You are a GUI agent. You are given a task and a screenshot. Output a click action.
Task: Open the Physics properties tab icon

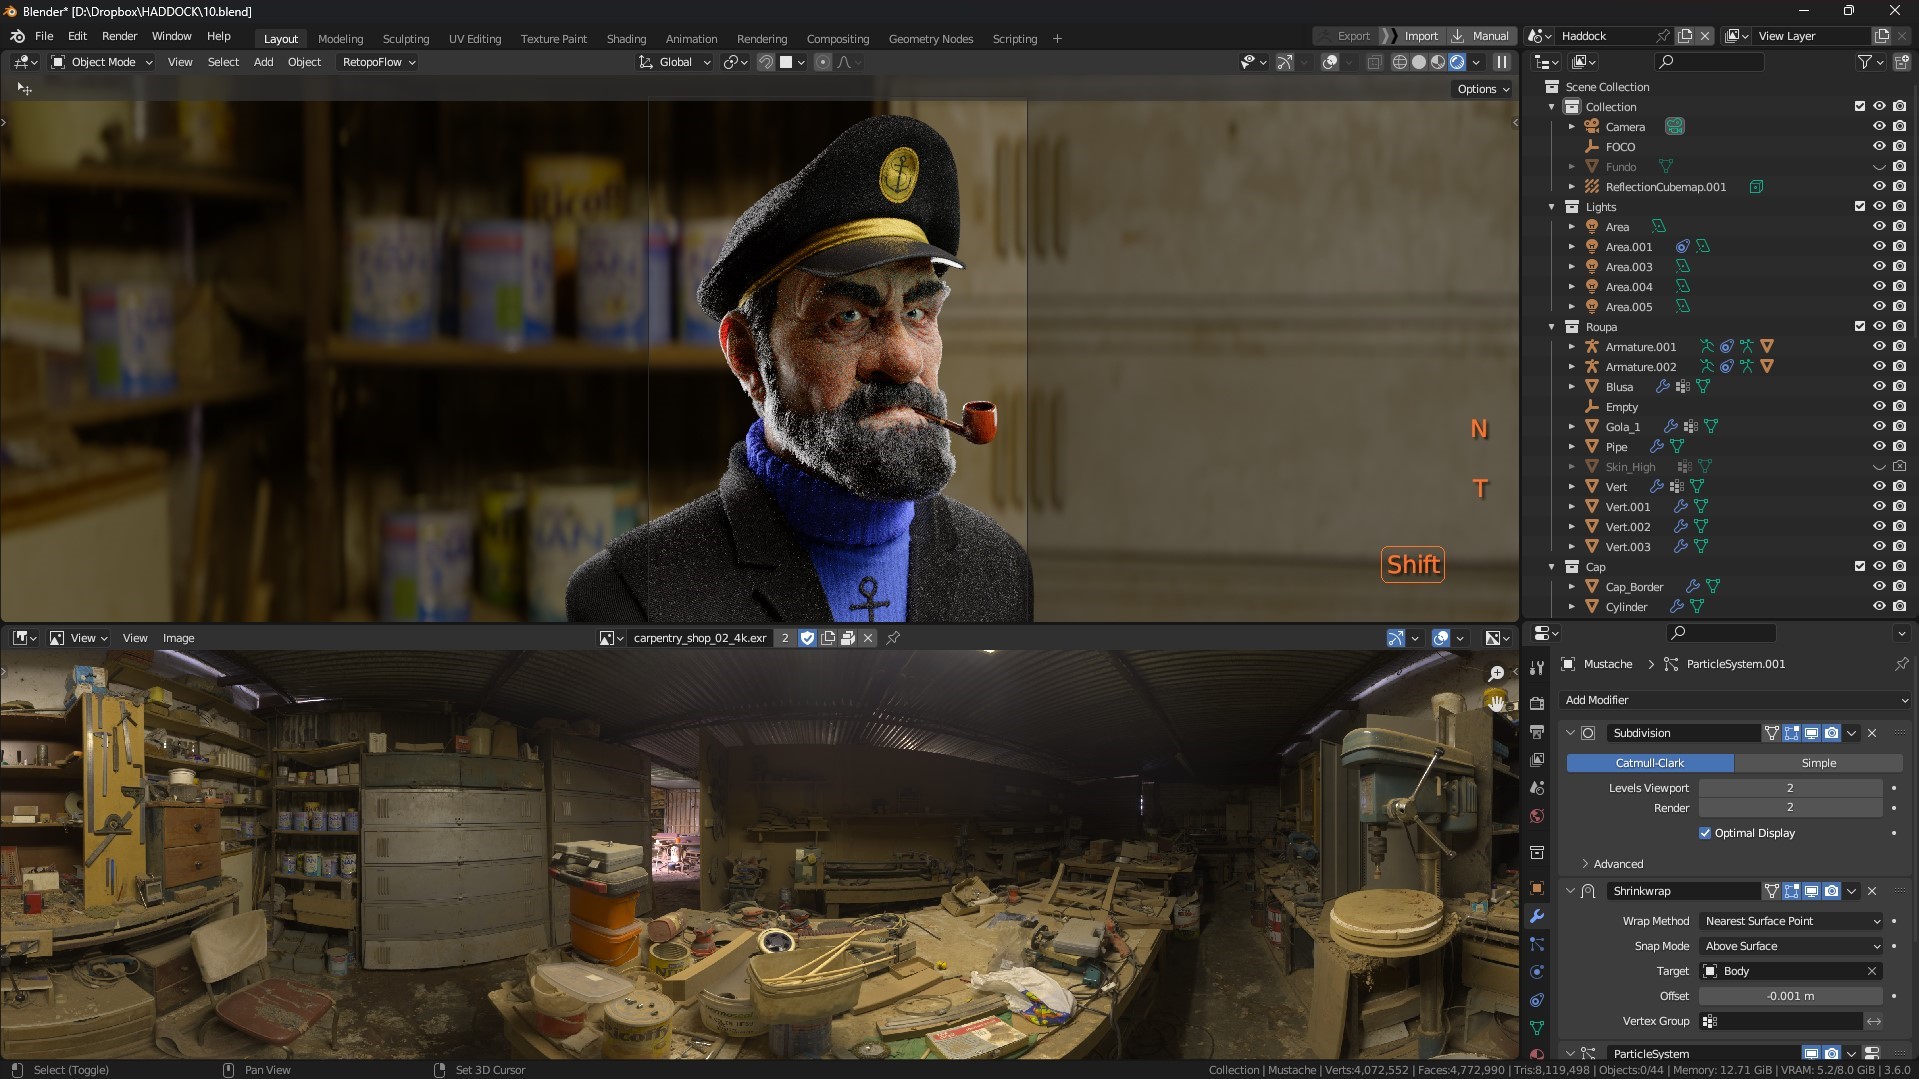click(x=1537, y=972)
